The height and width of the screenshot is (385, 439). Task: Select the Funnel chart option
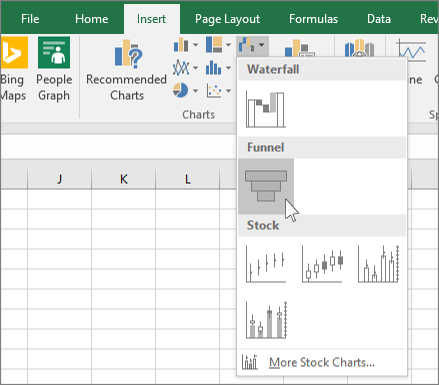click(266, 186)
